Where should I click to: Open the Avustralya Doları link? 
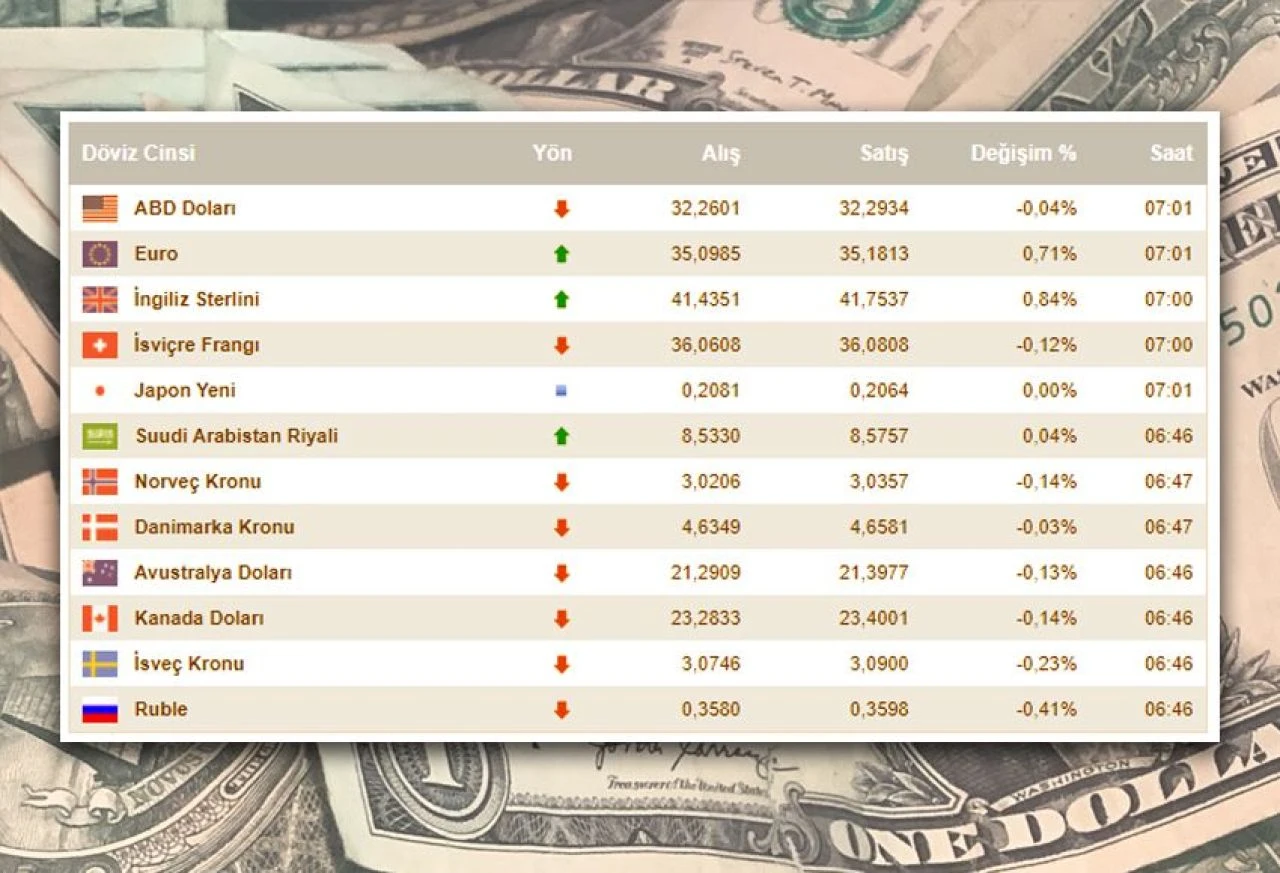coord(213,573)
